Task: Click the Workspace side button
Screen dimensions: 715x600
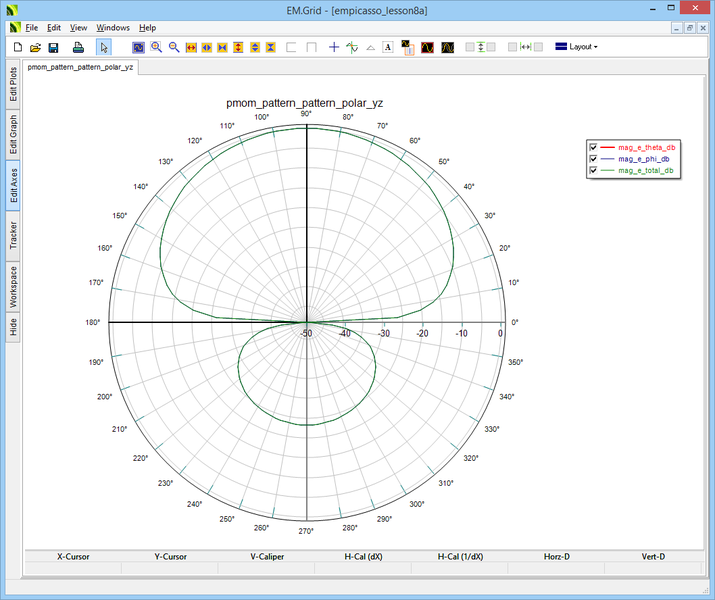Action: click(x=13, y=287)
